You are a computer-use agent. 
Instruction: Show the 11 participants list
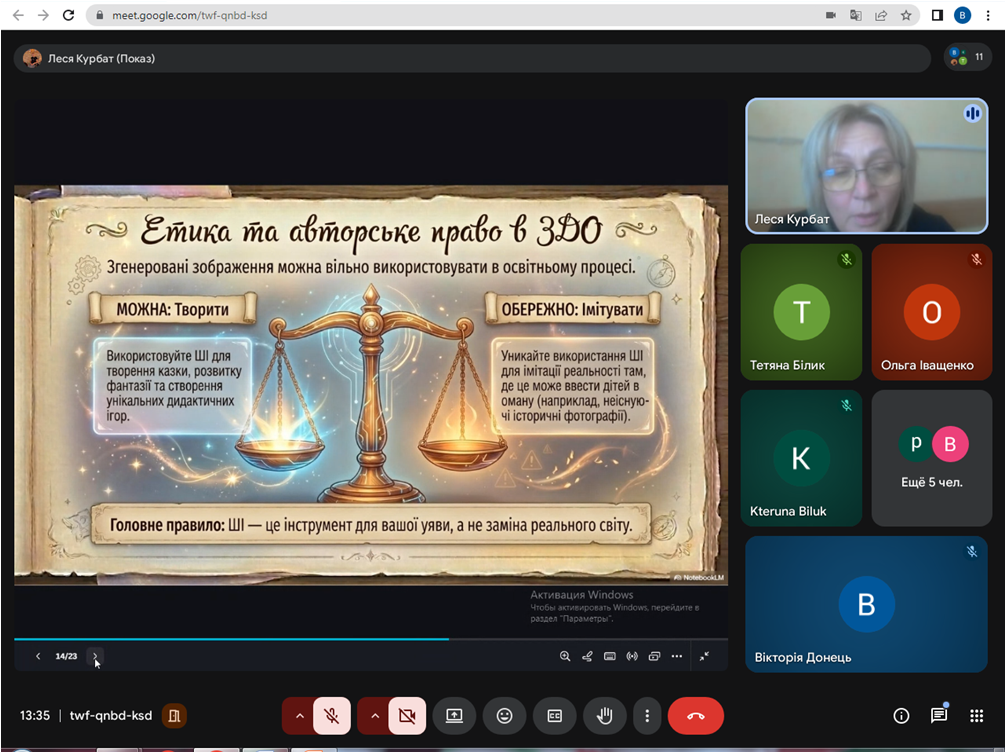(967, 58)
